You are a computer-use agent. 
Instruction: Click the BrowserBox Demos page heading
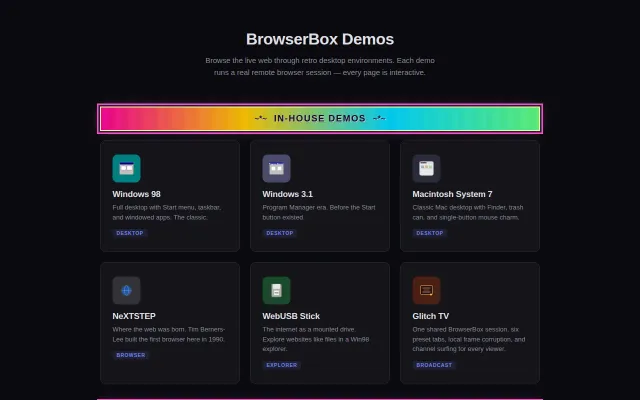click(320, 39)
